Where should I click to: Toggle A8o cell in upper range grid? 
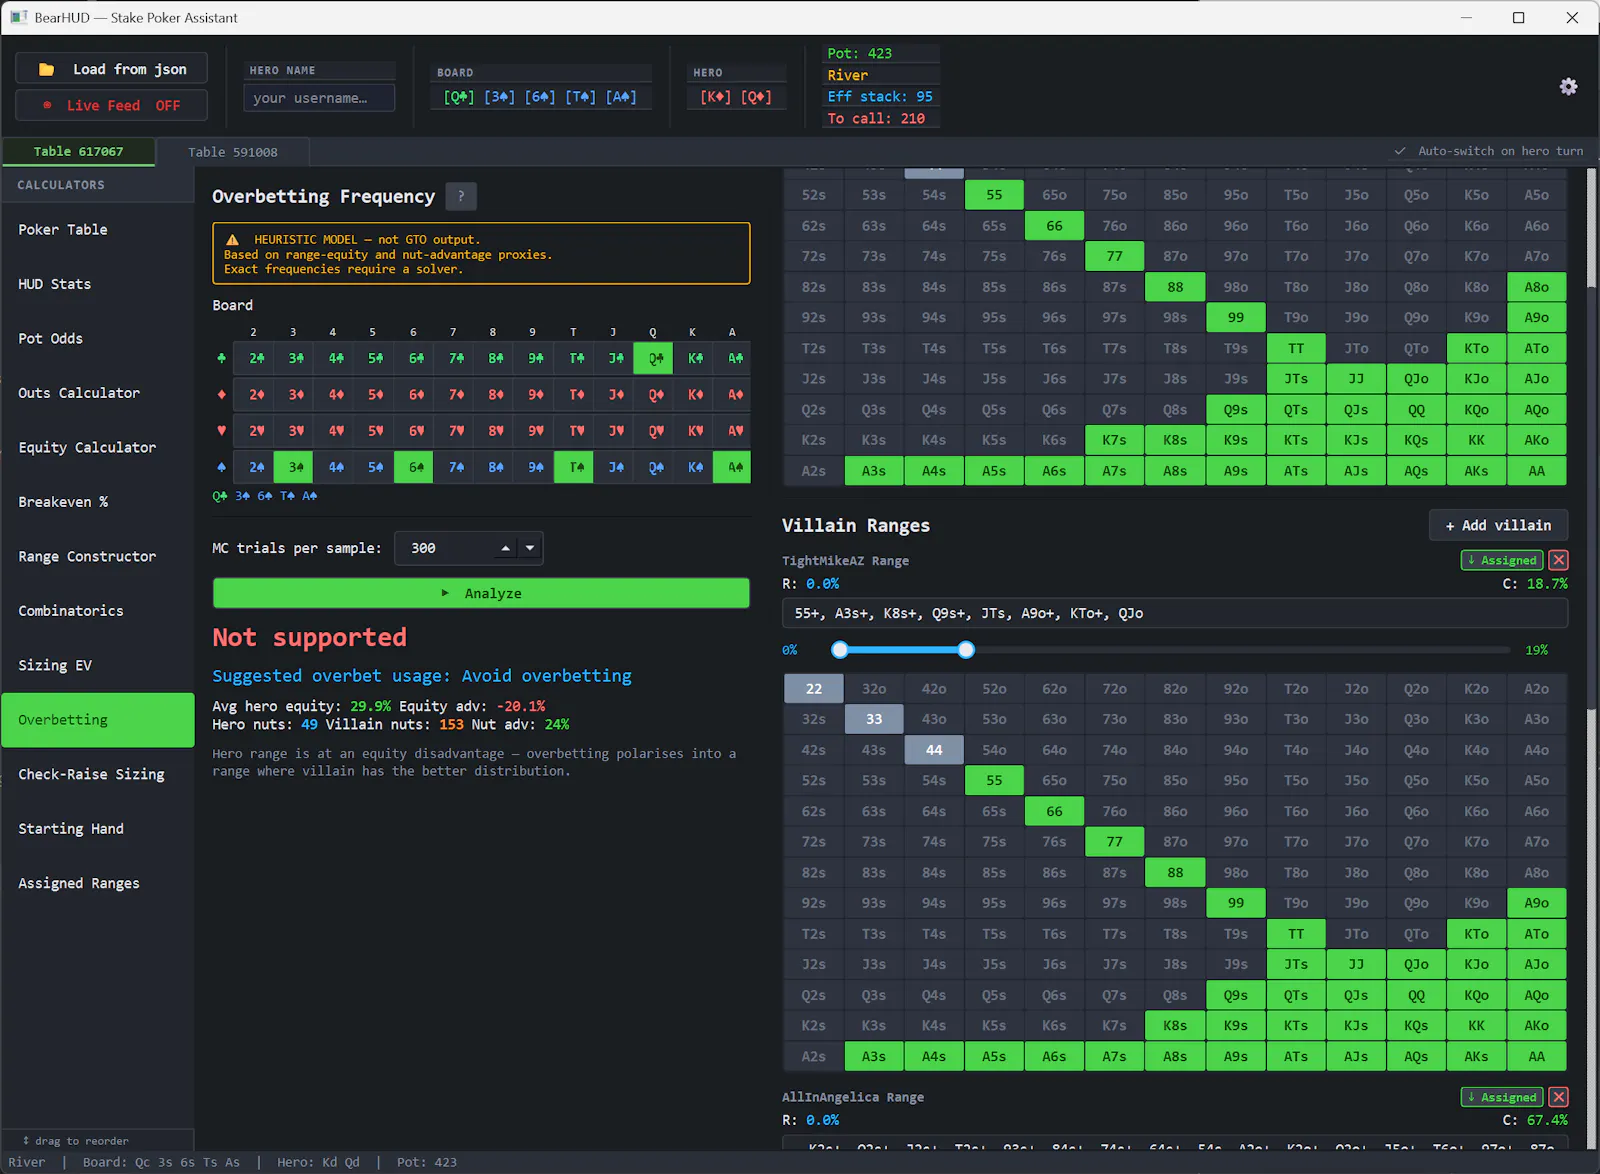1536,287
